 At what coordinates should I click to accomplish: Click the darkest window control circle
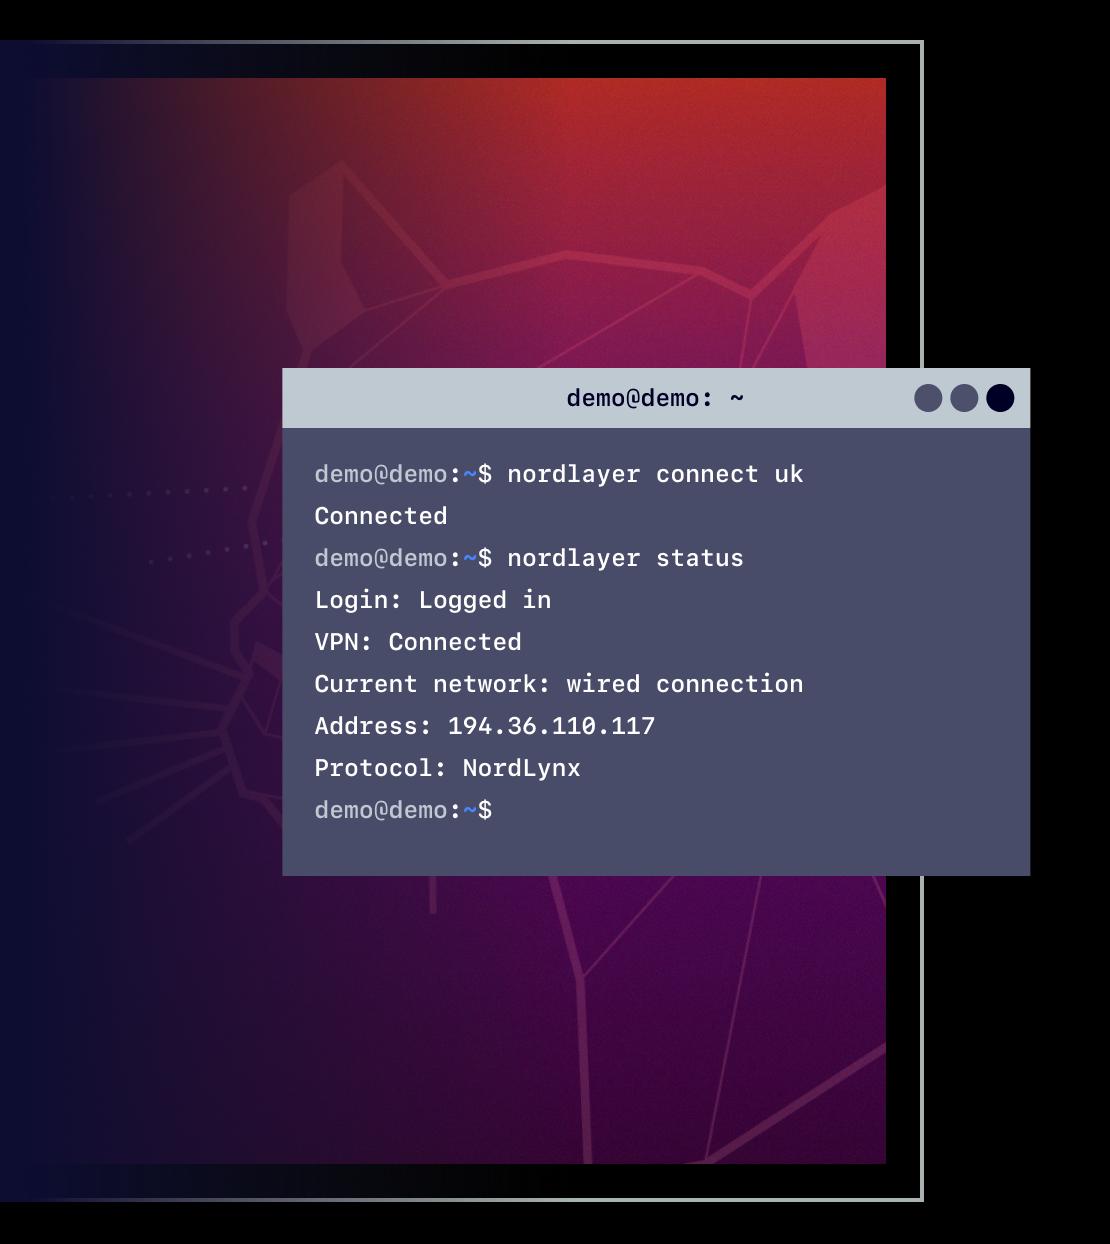(x=1000, y=398)
